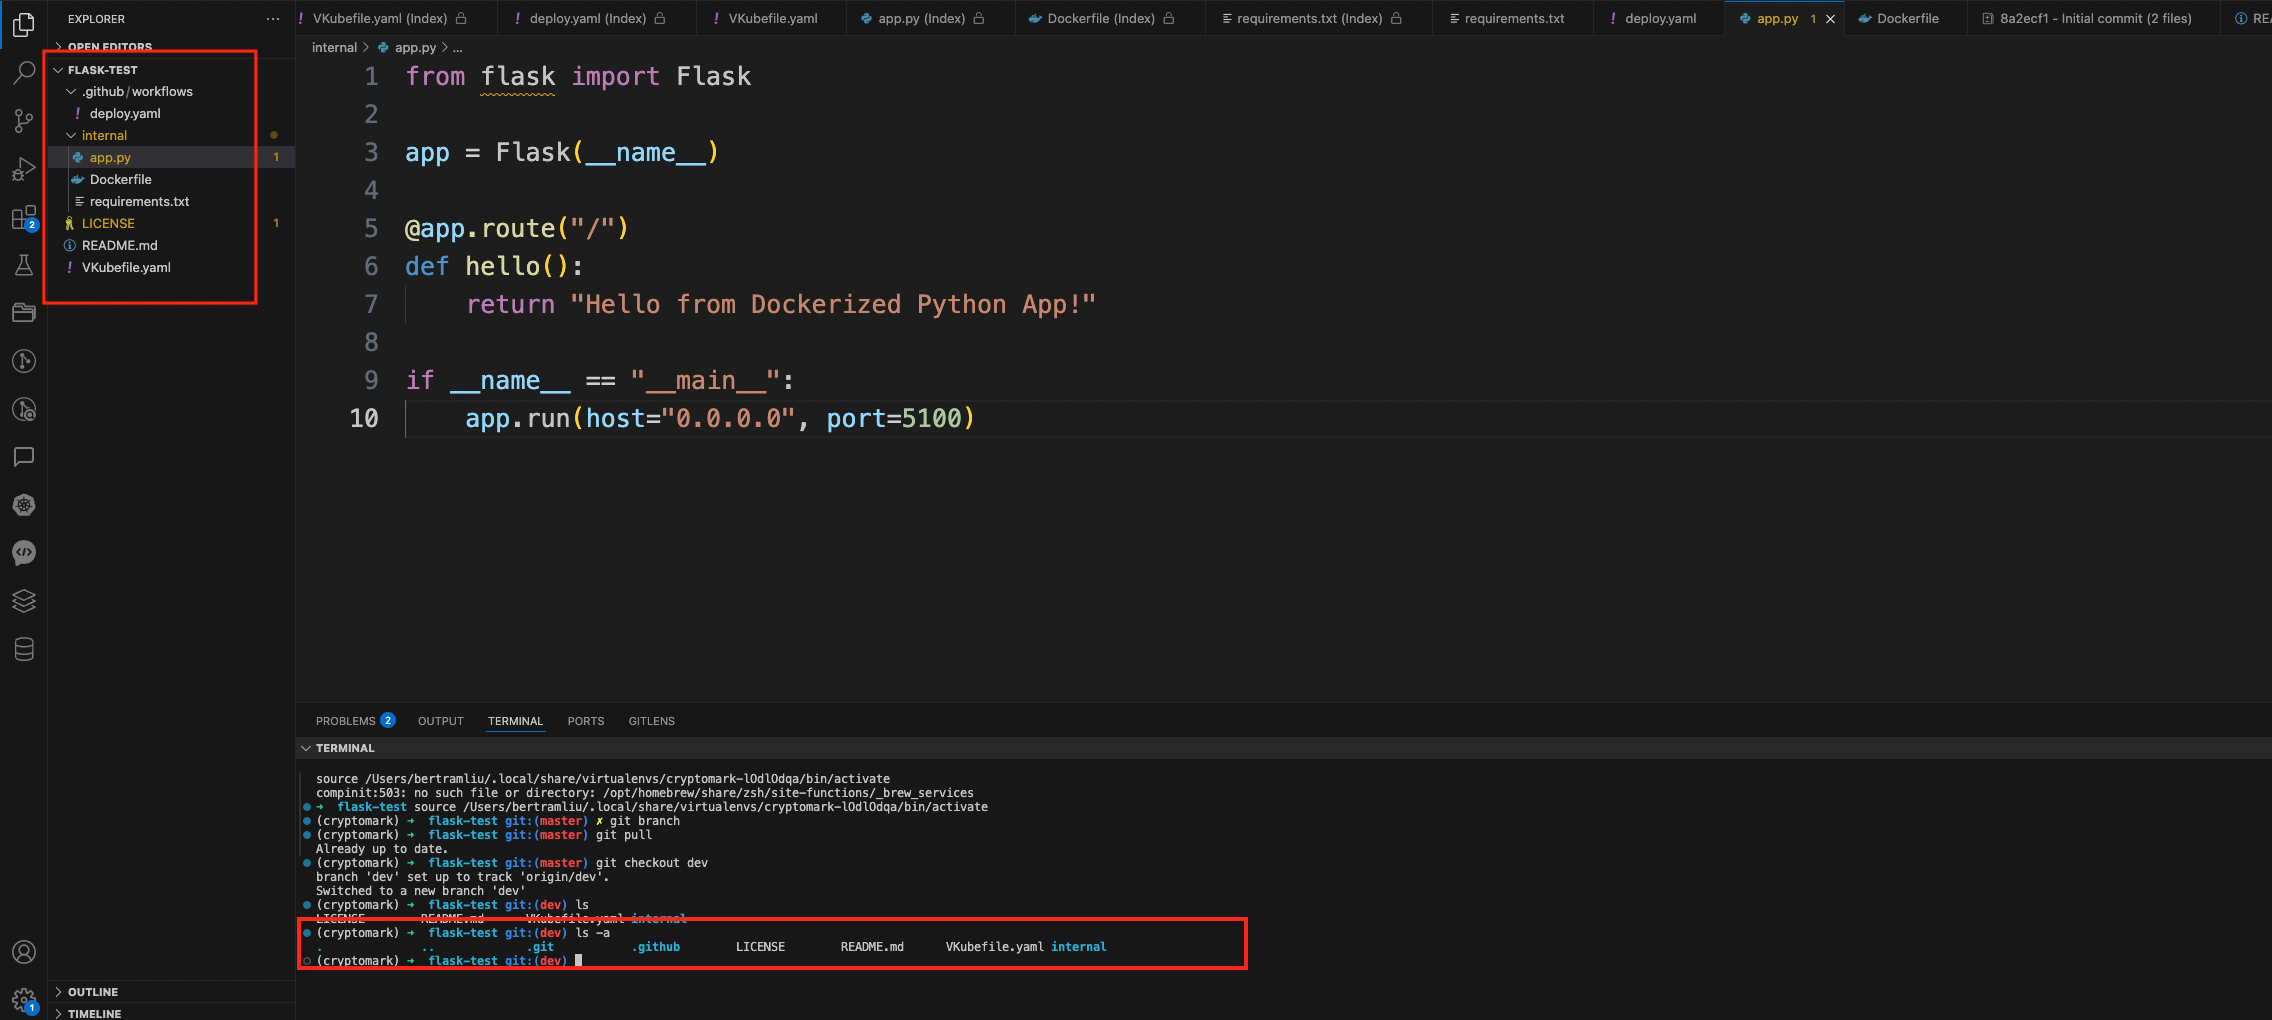Switch to the GitLens panel tab

652,721
